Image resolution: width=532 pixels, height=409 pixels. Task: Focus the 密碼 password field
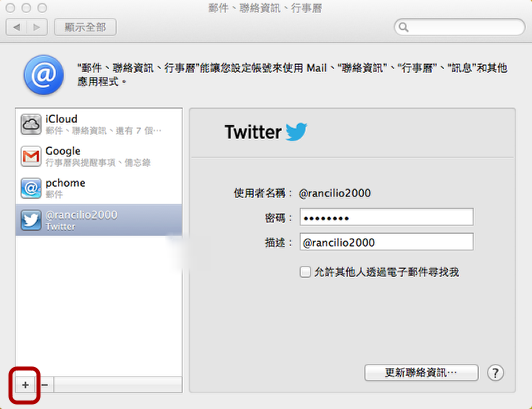coord(386,217)
